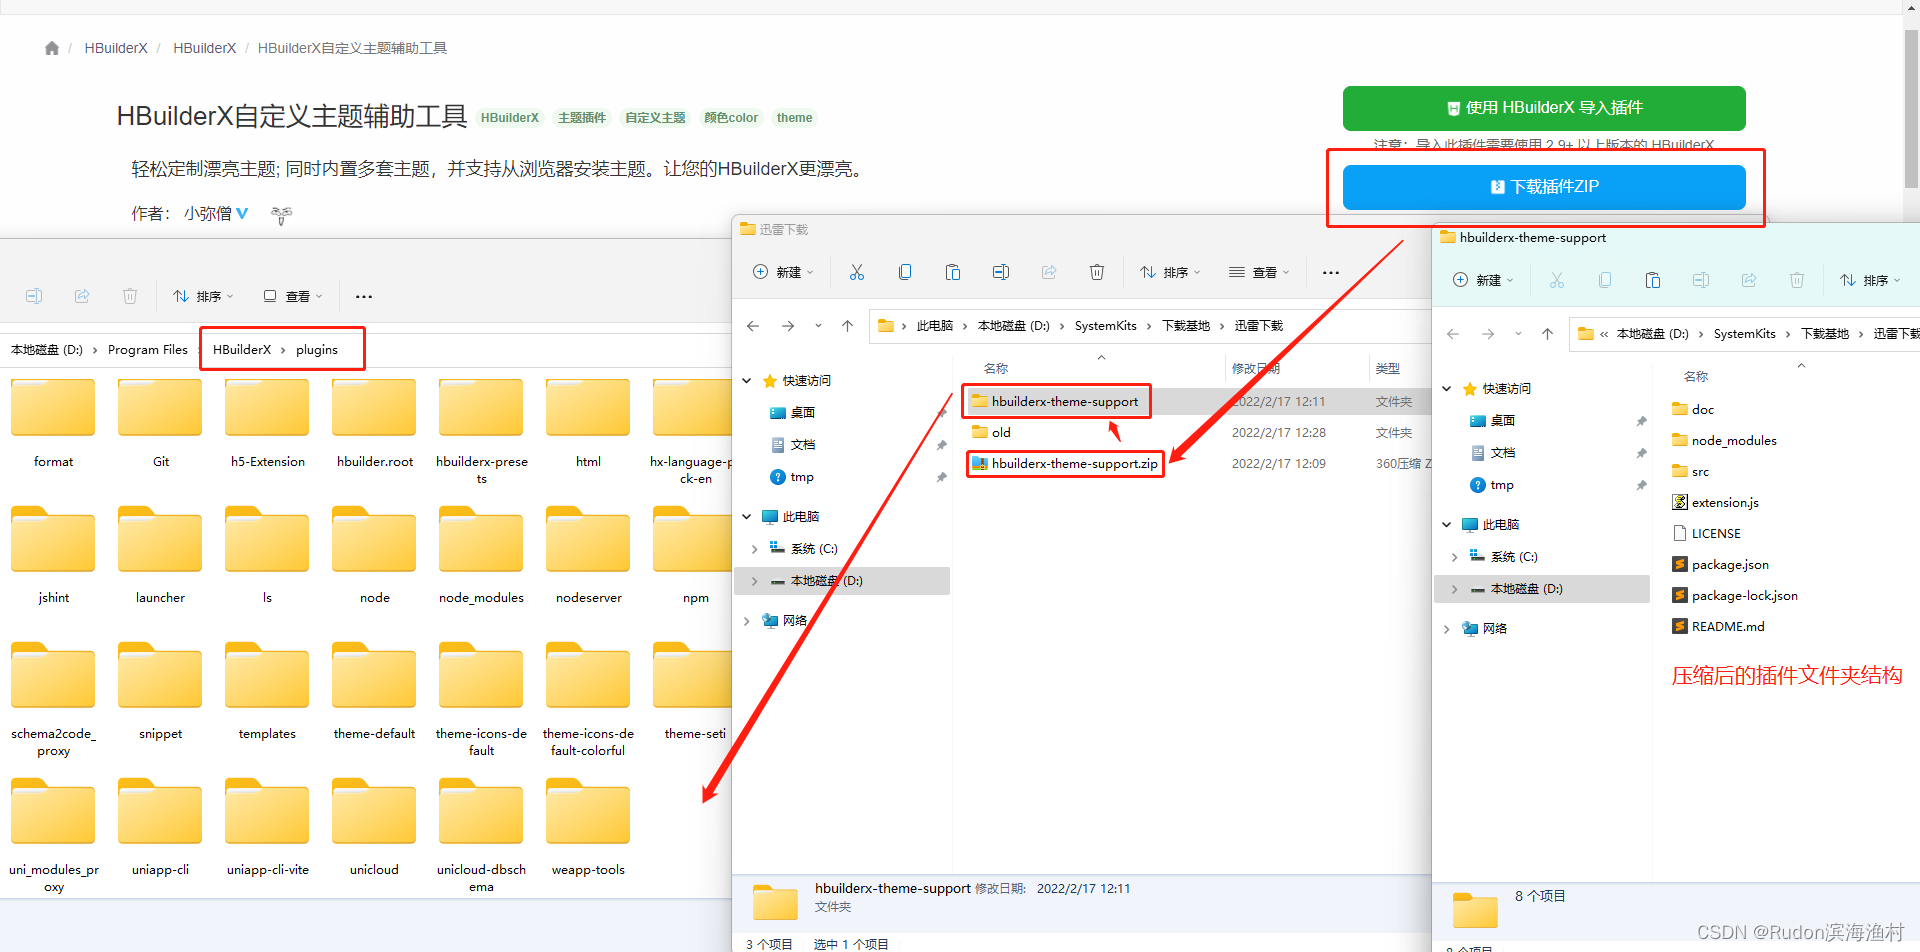
Task: Click the blue 下载插件ZIP button
Action: pyautogui.click(x=1544, y=187)
